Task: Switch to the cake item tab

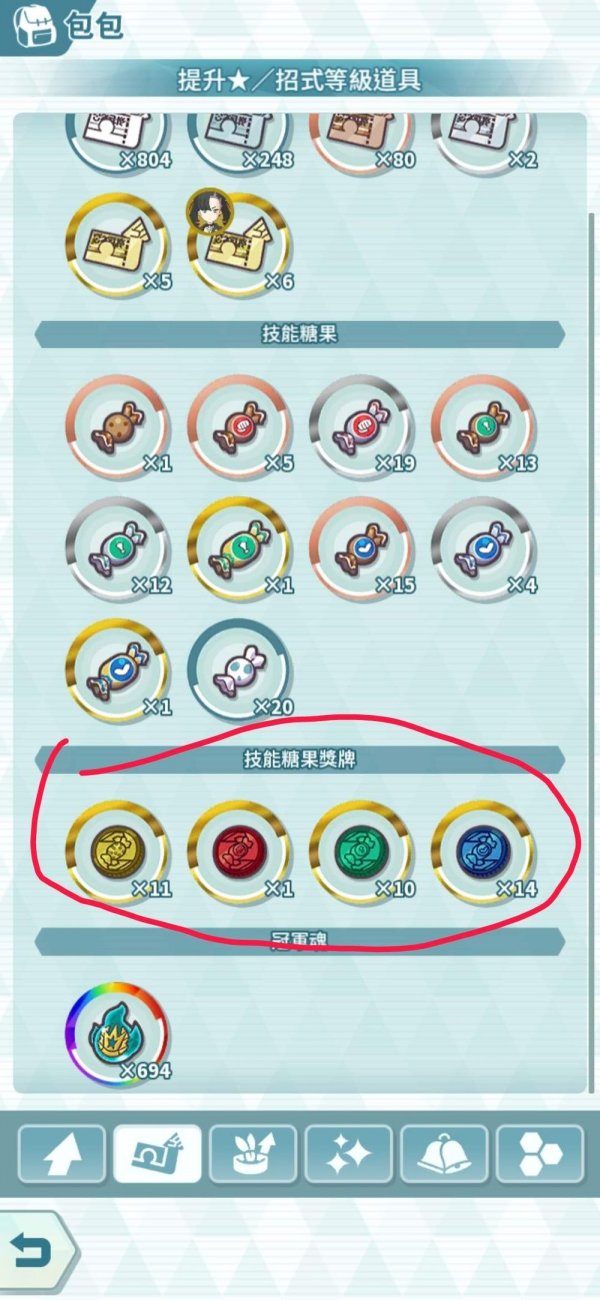Action: click(x=252, y=1154)
